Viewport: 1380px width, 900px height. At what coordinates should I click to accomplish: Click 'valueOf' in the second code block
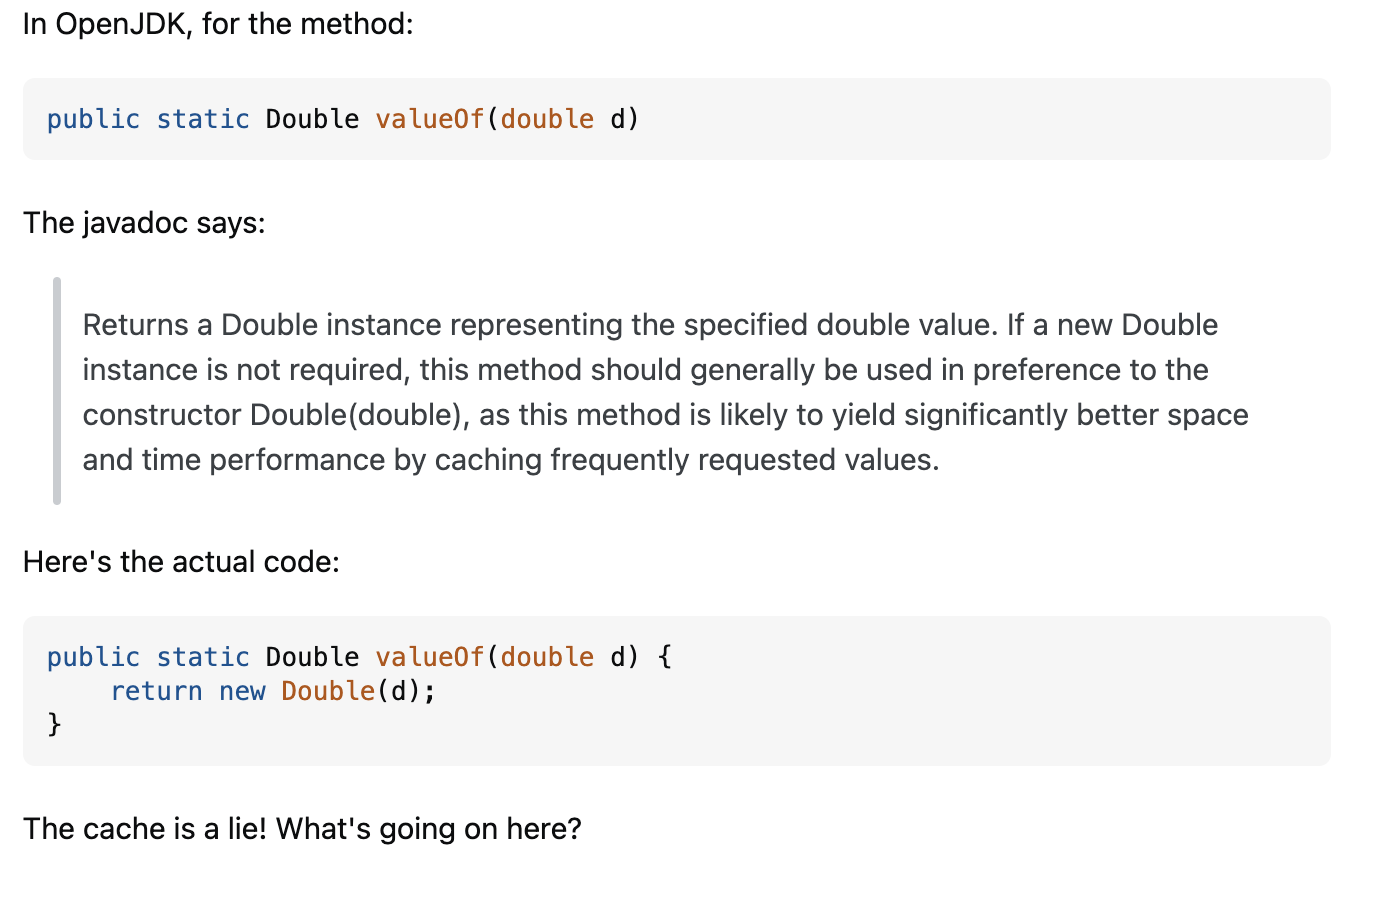pyautogui.click(x=429, y=657)
